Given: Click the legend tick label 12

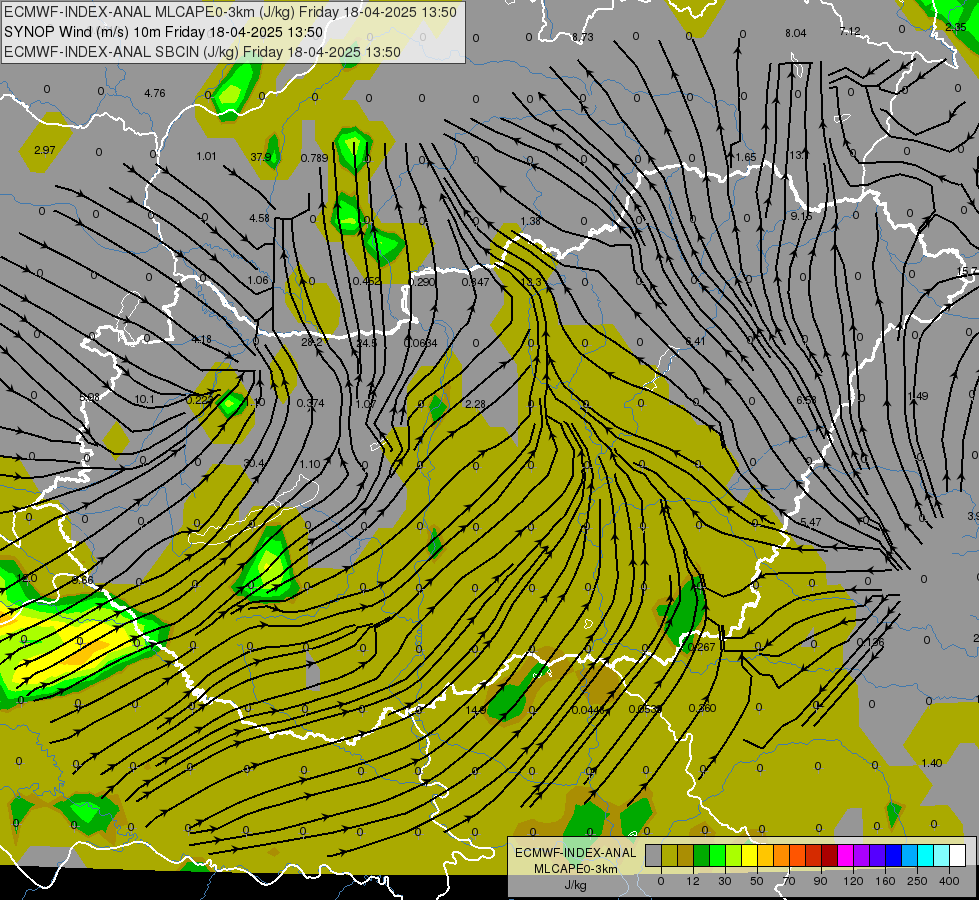Looking at the screenshot, I should pos(692,881).
